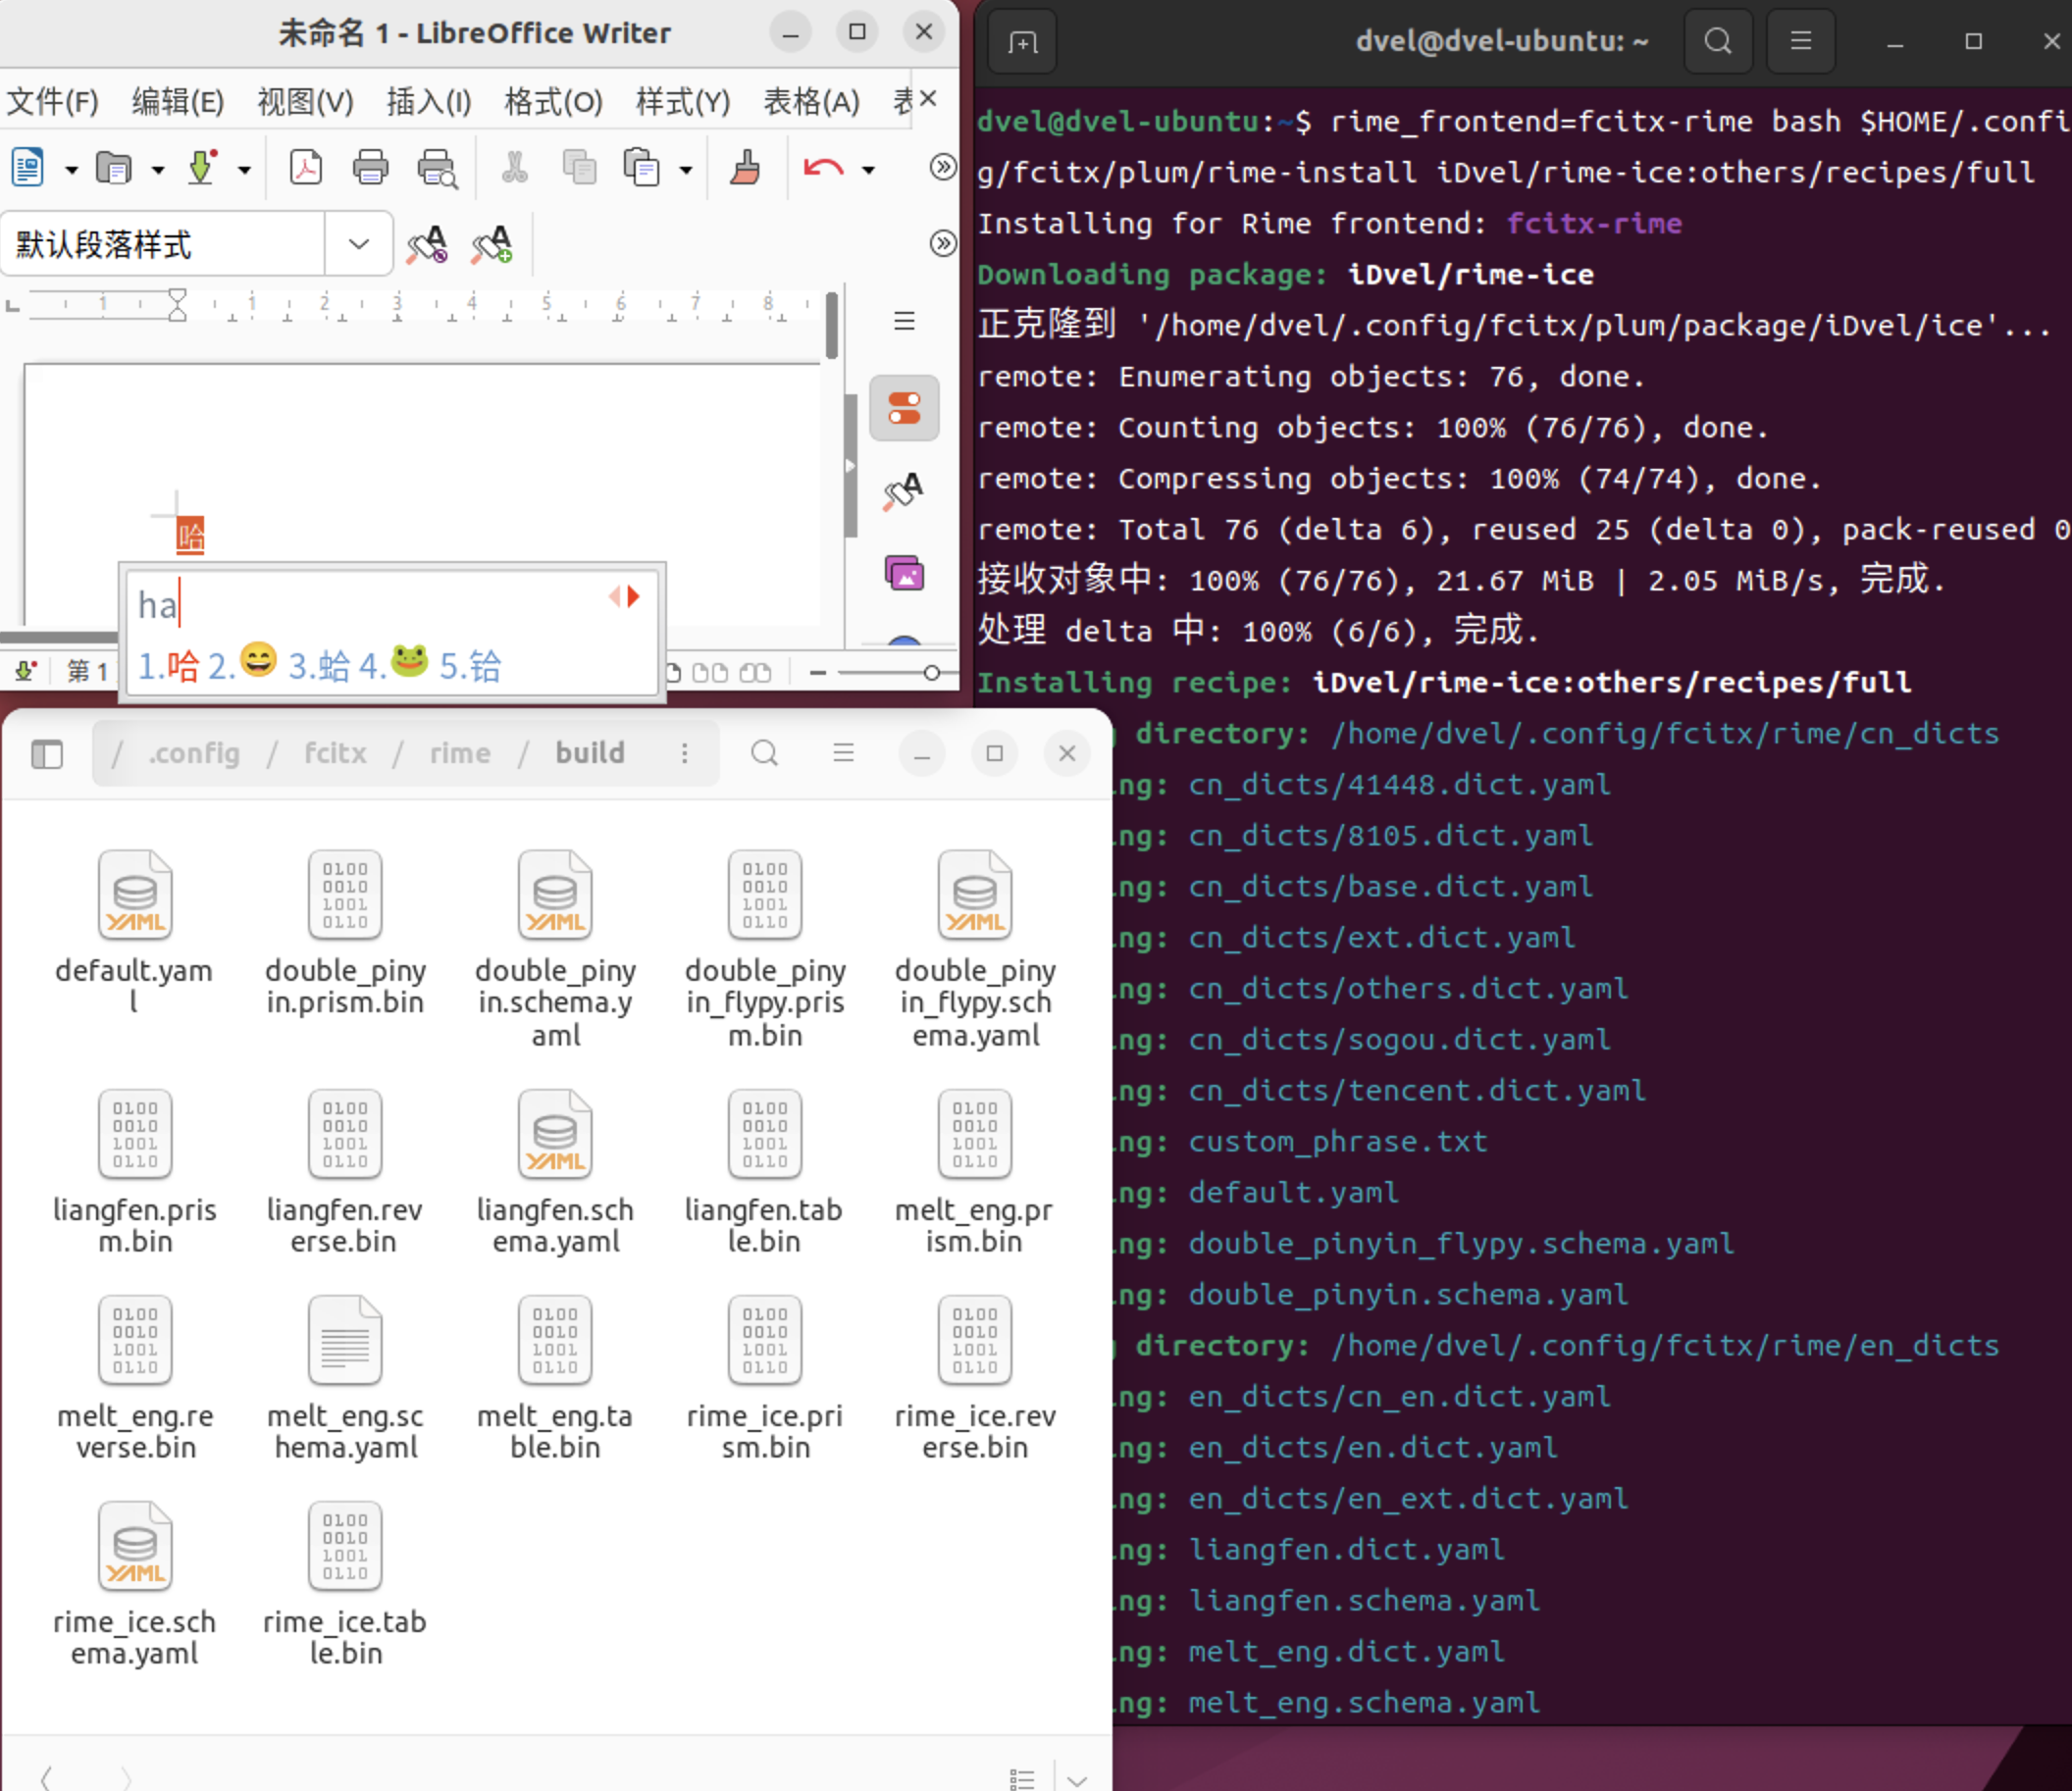The width and height of the screenshot is (2072, 1791).
Task: Click the Writer zoom slider handle
Action: [931, 673]
